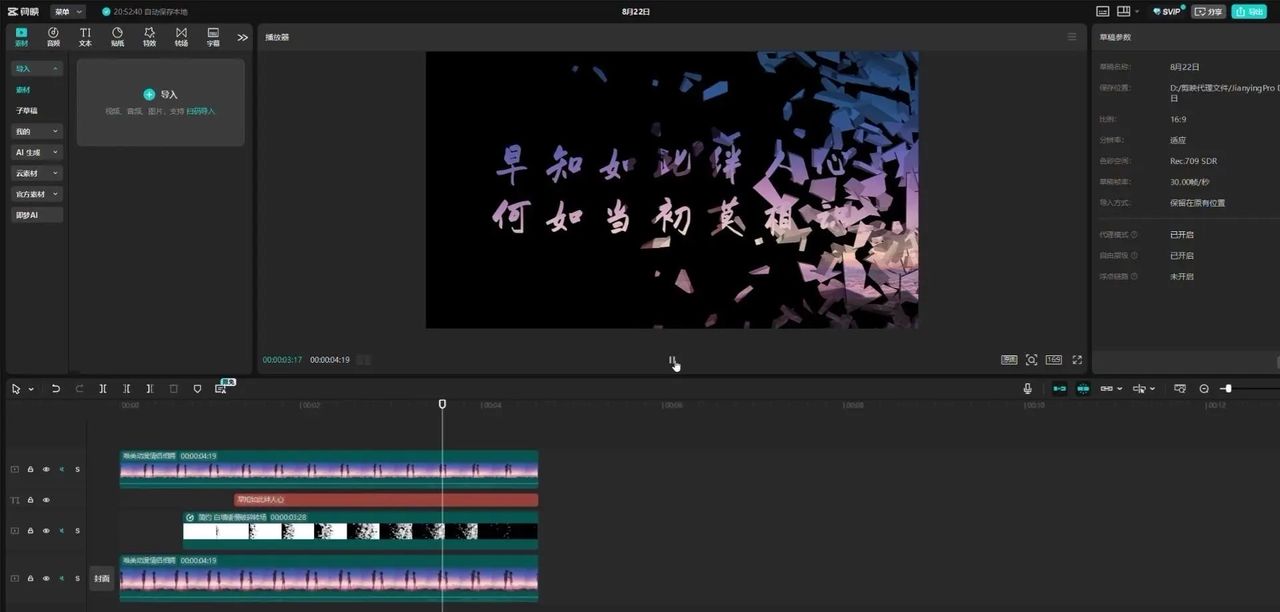Click the 封面 cover button on the timeline
Image resolution: width=1280 pixels, height=612 pixels.
click(x=101, y=578)
